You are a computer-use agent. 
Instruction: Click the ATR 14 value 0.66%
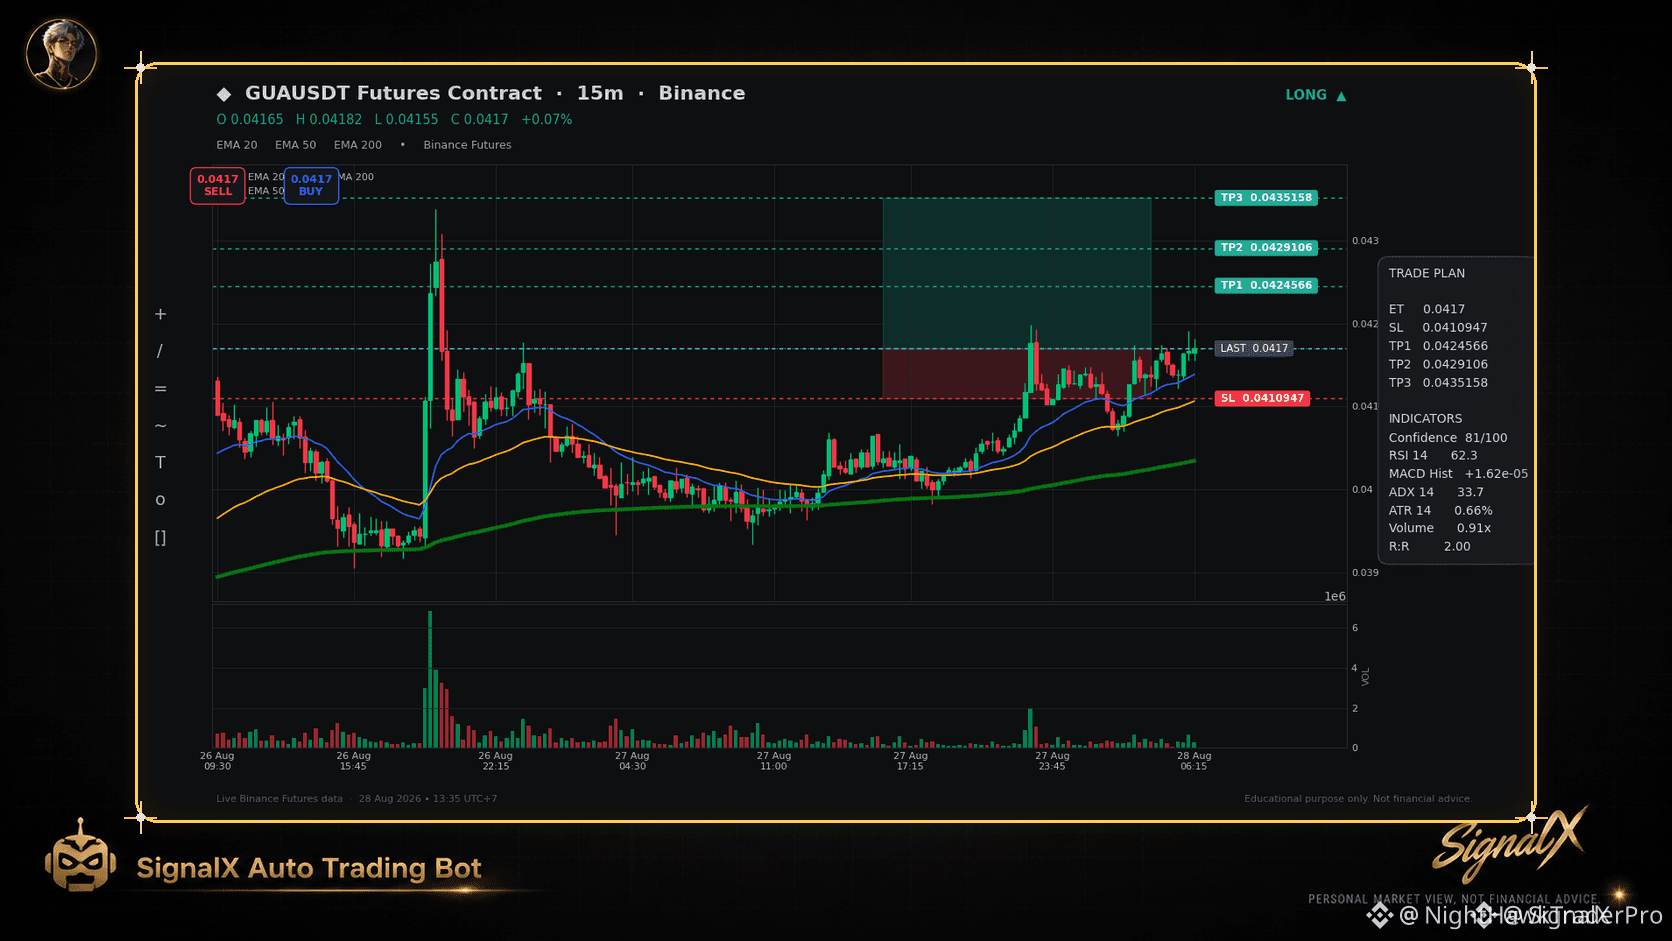pyautogui.click(x=1473, y=511)
